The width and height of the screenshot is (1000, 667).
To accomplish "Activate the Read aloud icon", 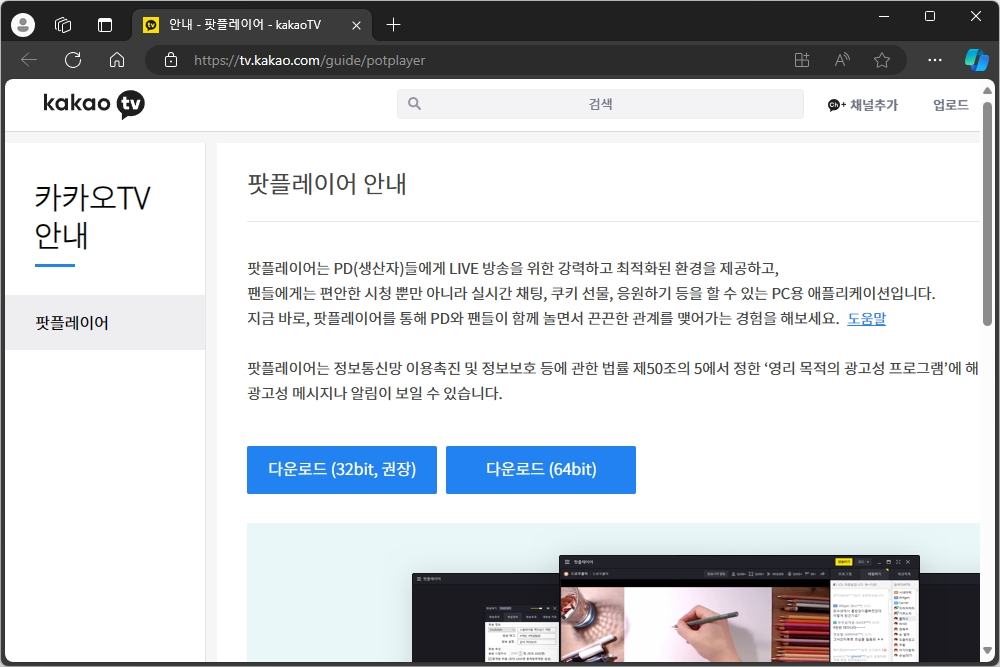I will pyautogui.click(x=842, y=60).
